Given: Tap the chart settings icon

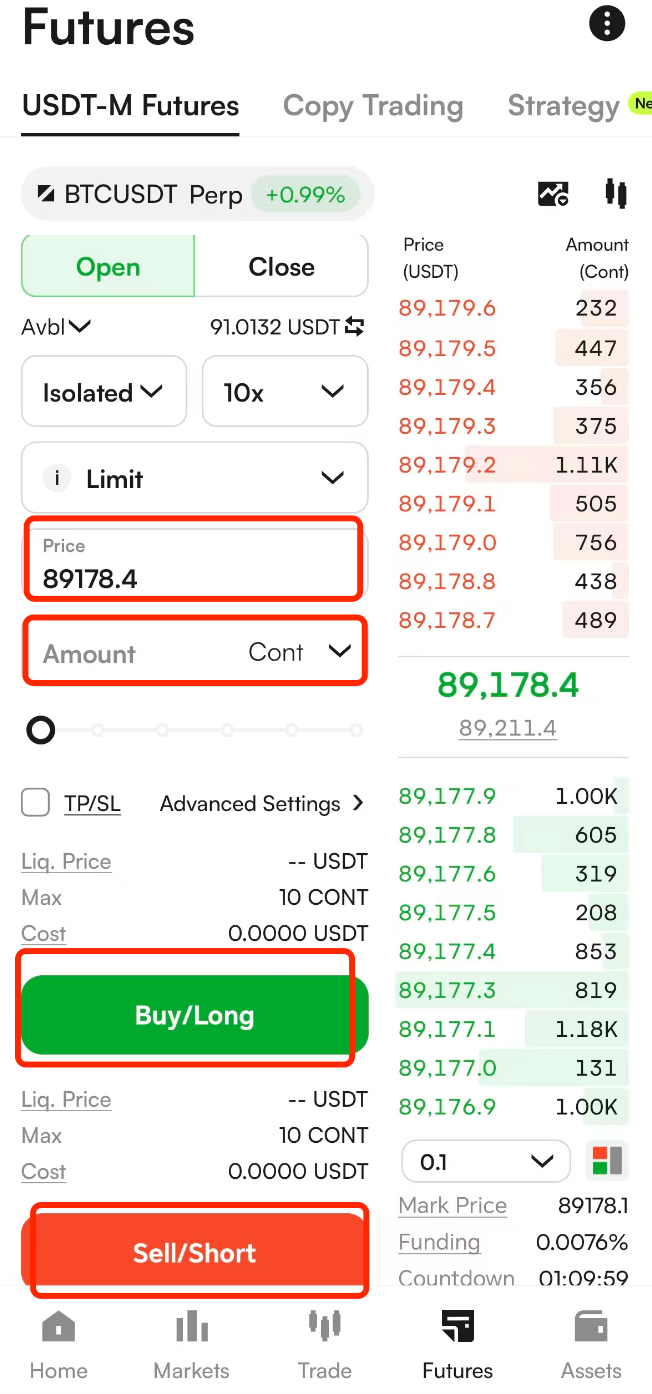Looking at the screenshot, I should coord(553,194).
